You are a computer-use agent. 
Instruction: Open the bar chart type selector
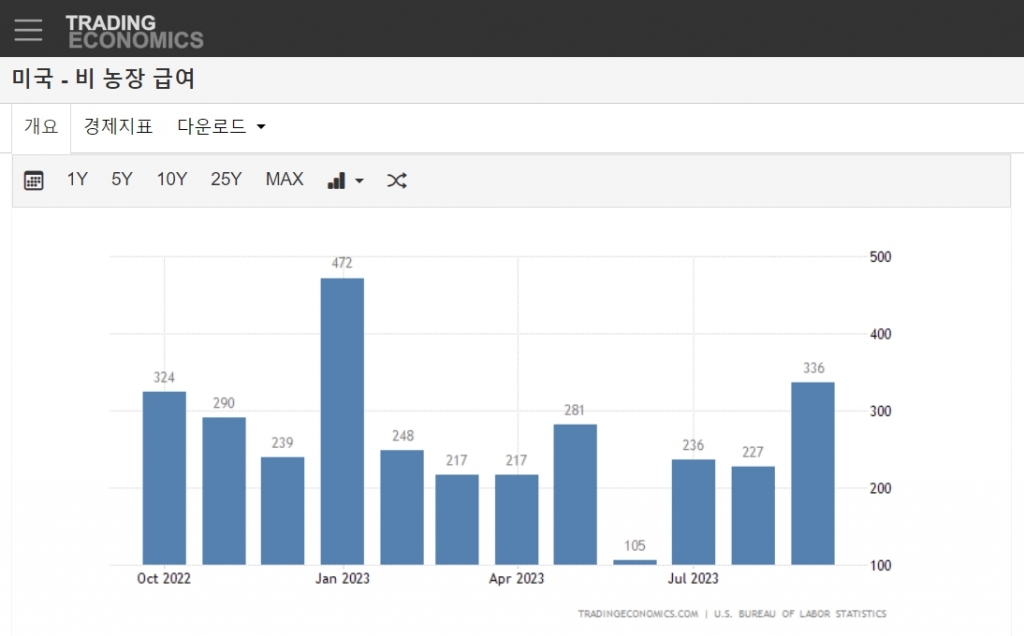pyautogui.click(x=345, y=181)
